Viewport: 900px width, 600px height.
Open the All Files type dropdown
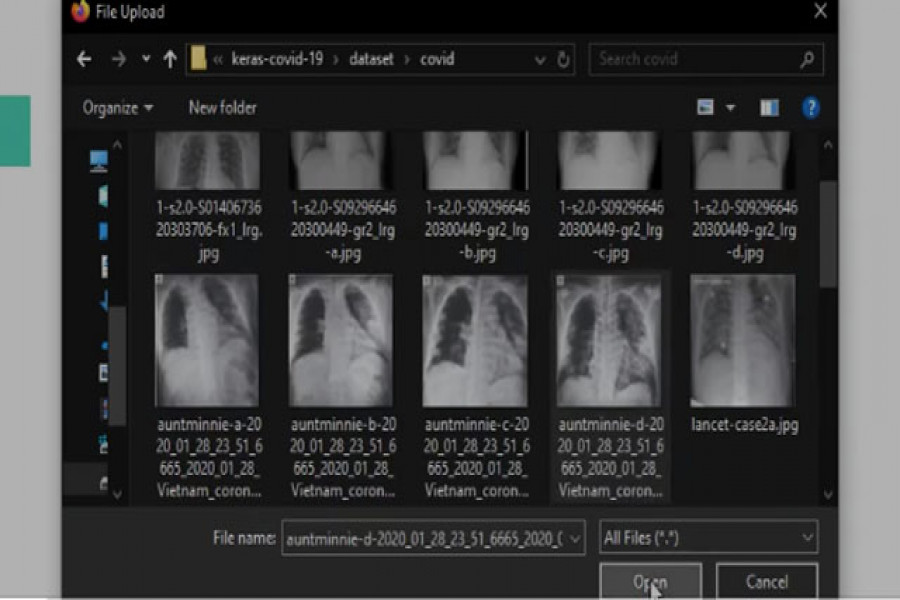(709, 539)
